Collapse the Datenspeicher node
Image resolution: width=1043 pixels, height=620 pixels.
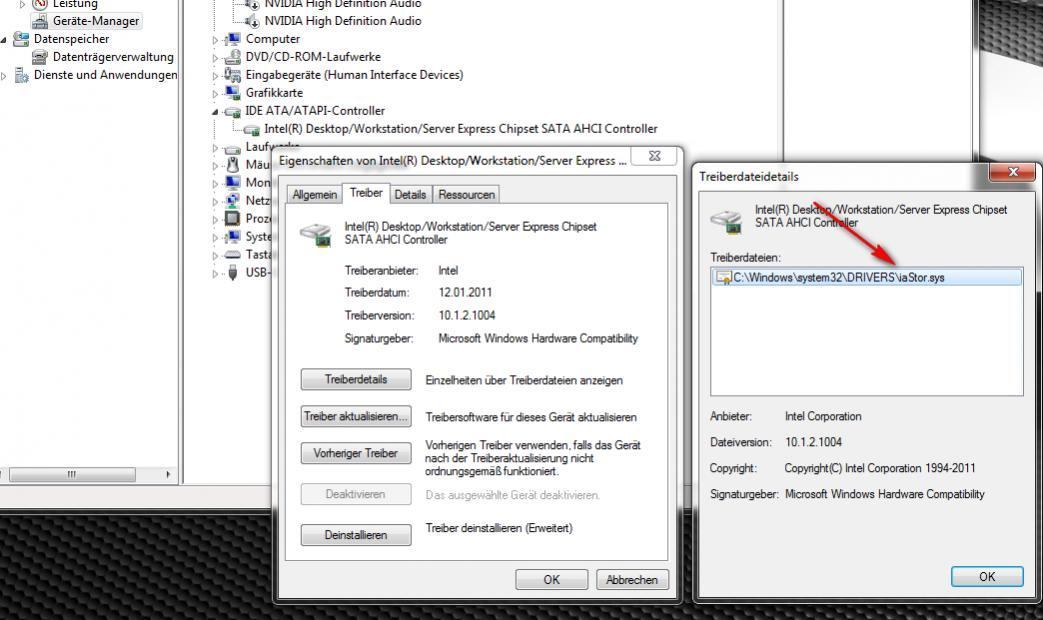[3, 40]
